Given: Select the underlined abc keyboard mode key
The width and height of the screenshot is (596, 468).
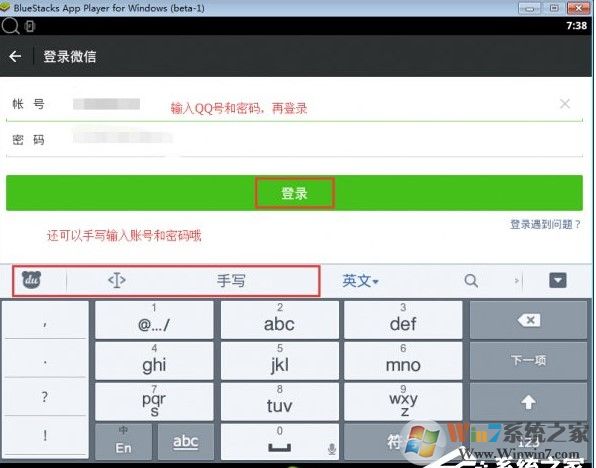Looking at the screenshot, I should [x=185, y=441].
